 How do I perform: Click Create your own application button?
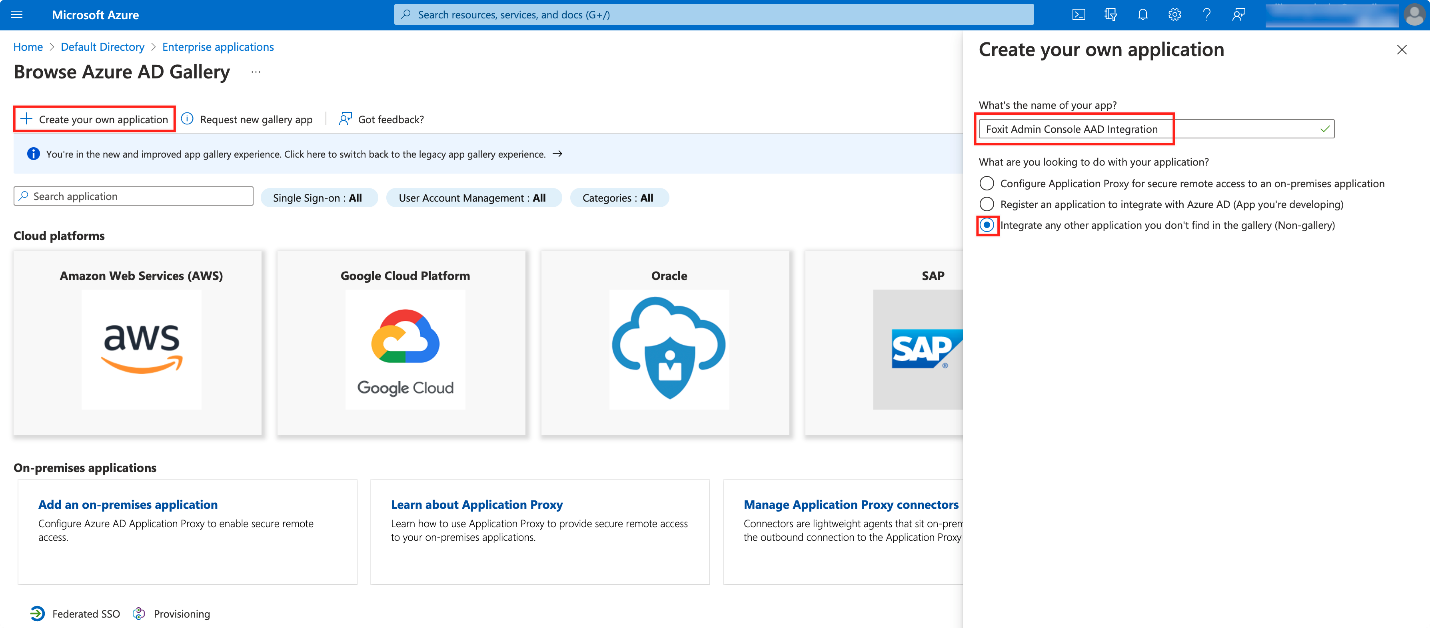click(x=93, y=118)
